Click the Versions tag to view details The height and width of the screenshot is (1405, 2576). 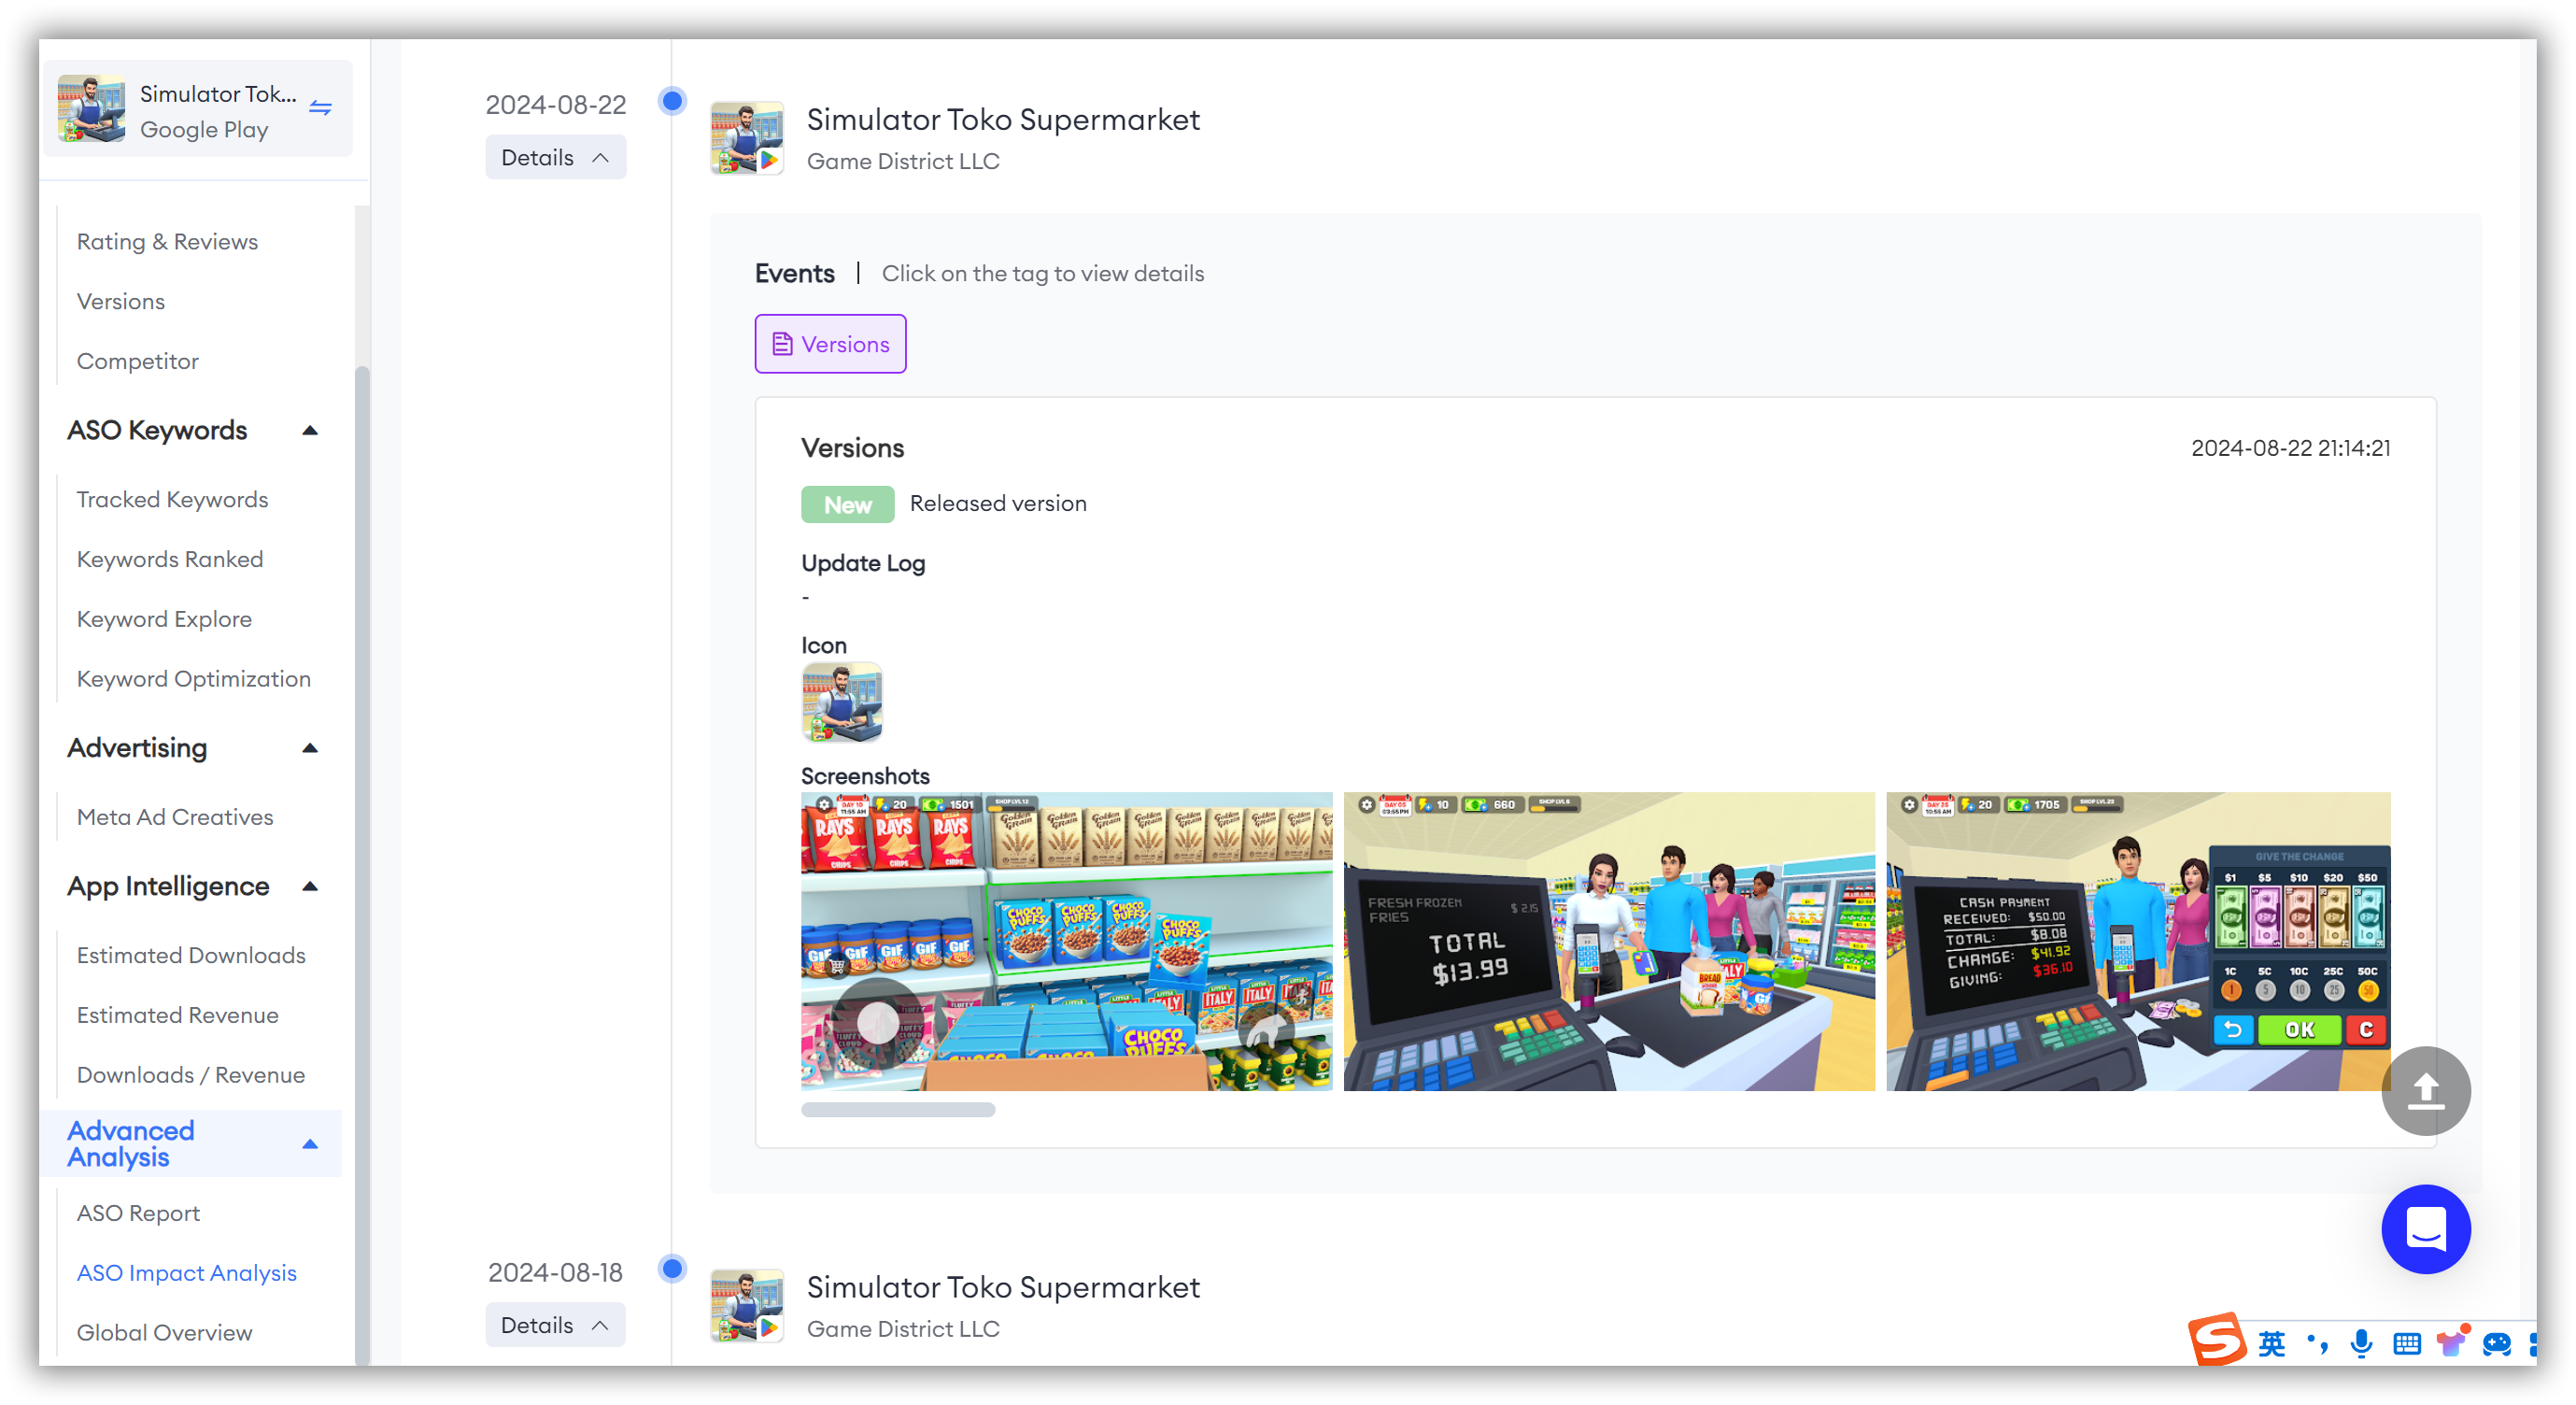[830, 343]
